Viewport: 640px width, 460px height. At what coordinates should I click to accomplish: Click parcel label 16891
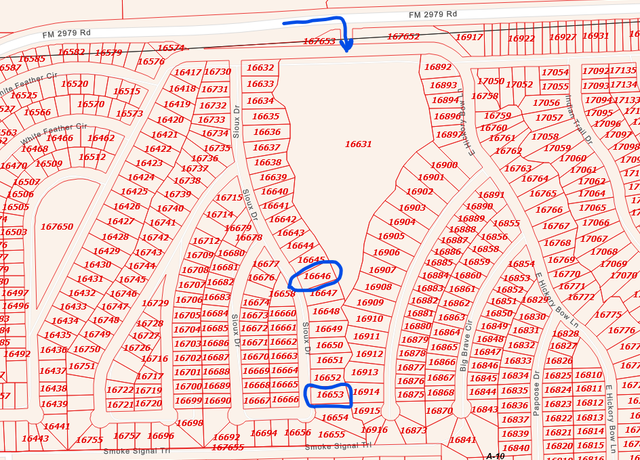(491, 195)
